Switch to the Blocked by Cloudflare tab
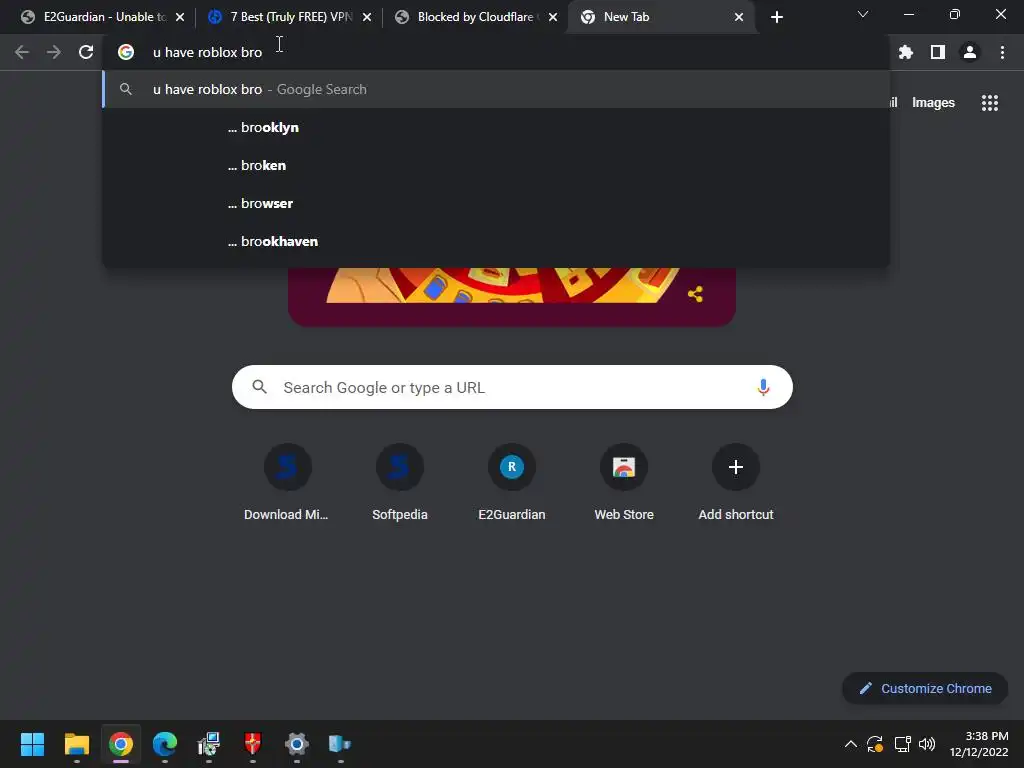The height and width of the screenshot is (768, 1024). tap(475, 17)
